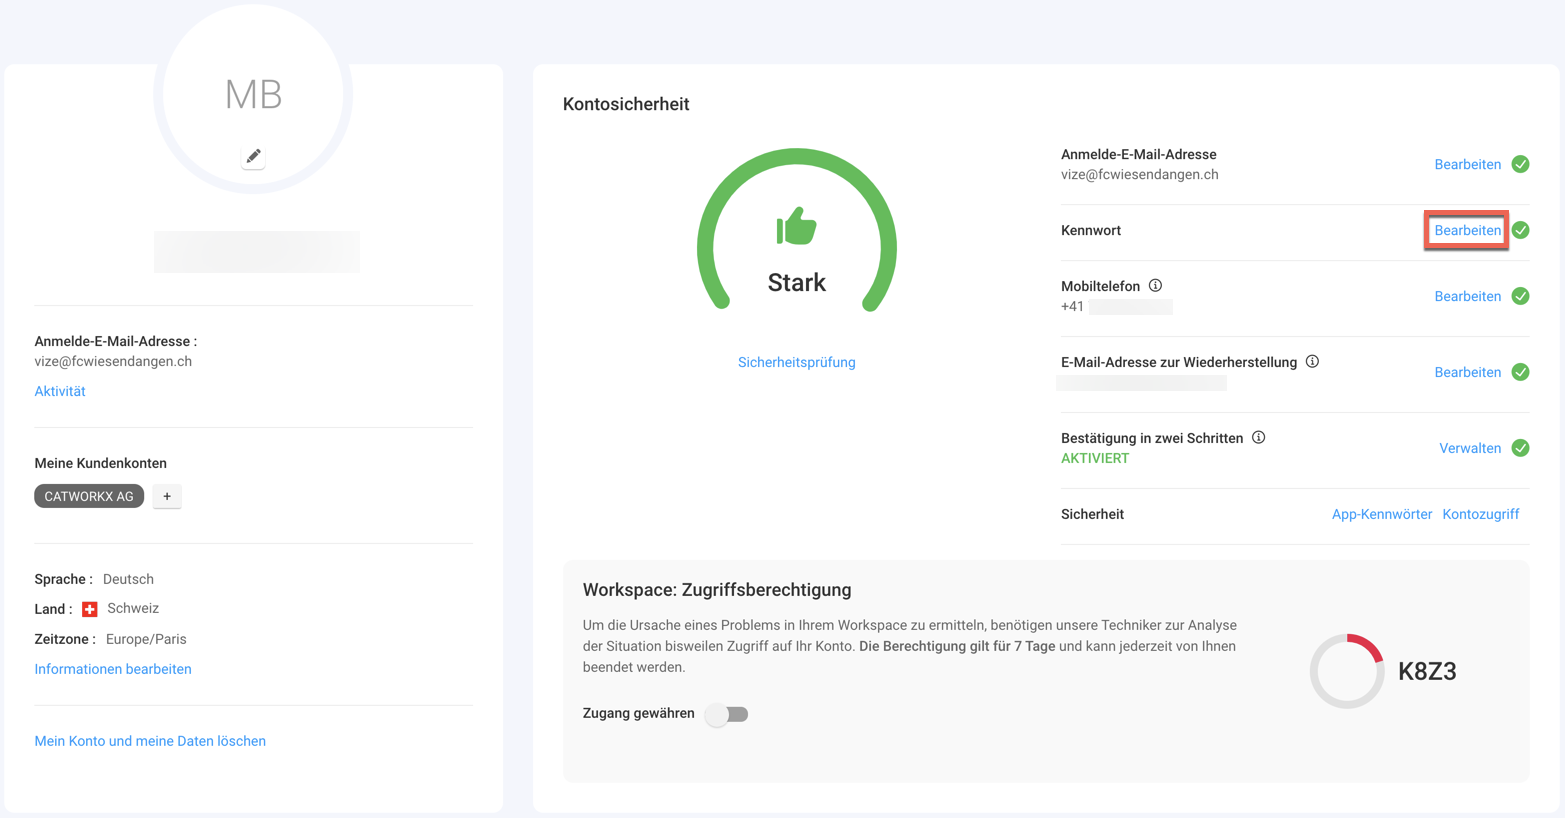Viewport: 1565px width, 818px height.
Task: Edit the Kennwort via Bearbeiten
Action: click(x=1467, y=231)
